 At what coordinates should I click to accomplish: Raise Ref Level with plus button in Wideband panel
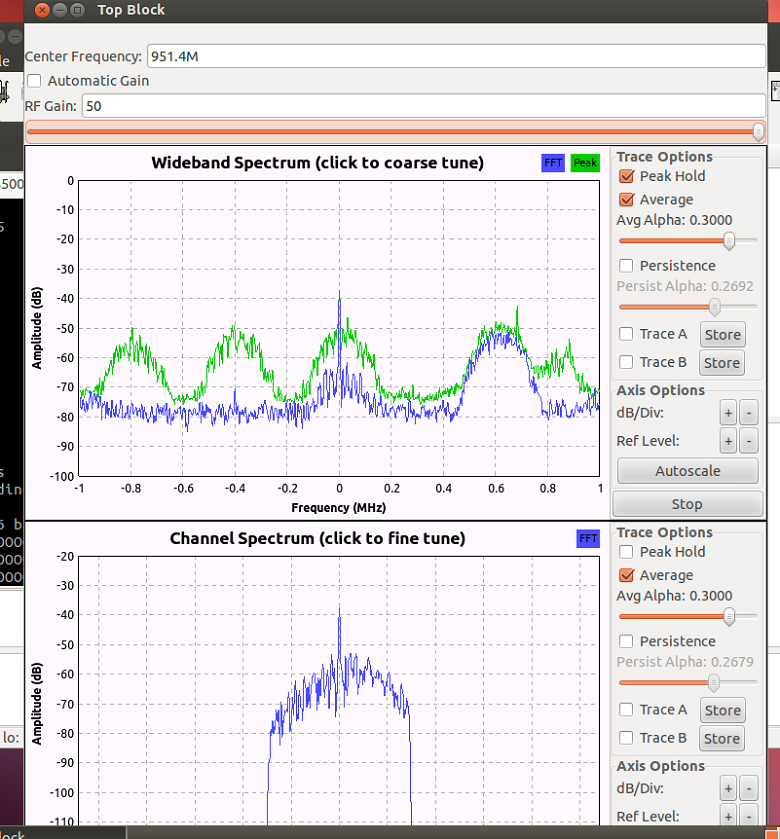coord(728,441)
